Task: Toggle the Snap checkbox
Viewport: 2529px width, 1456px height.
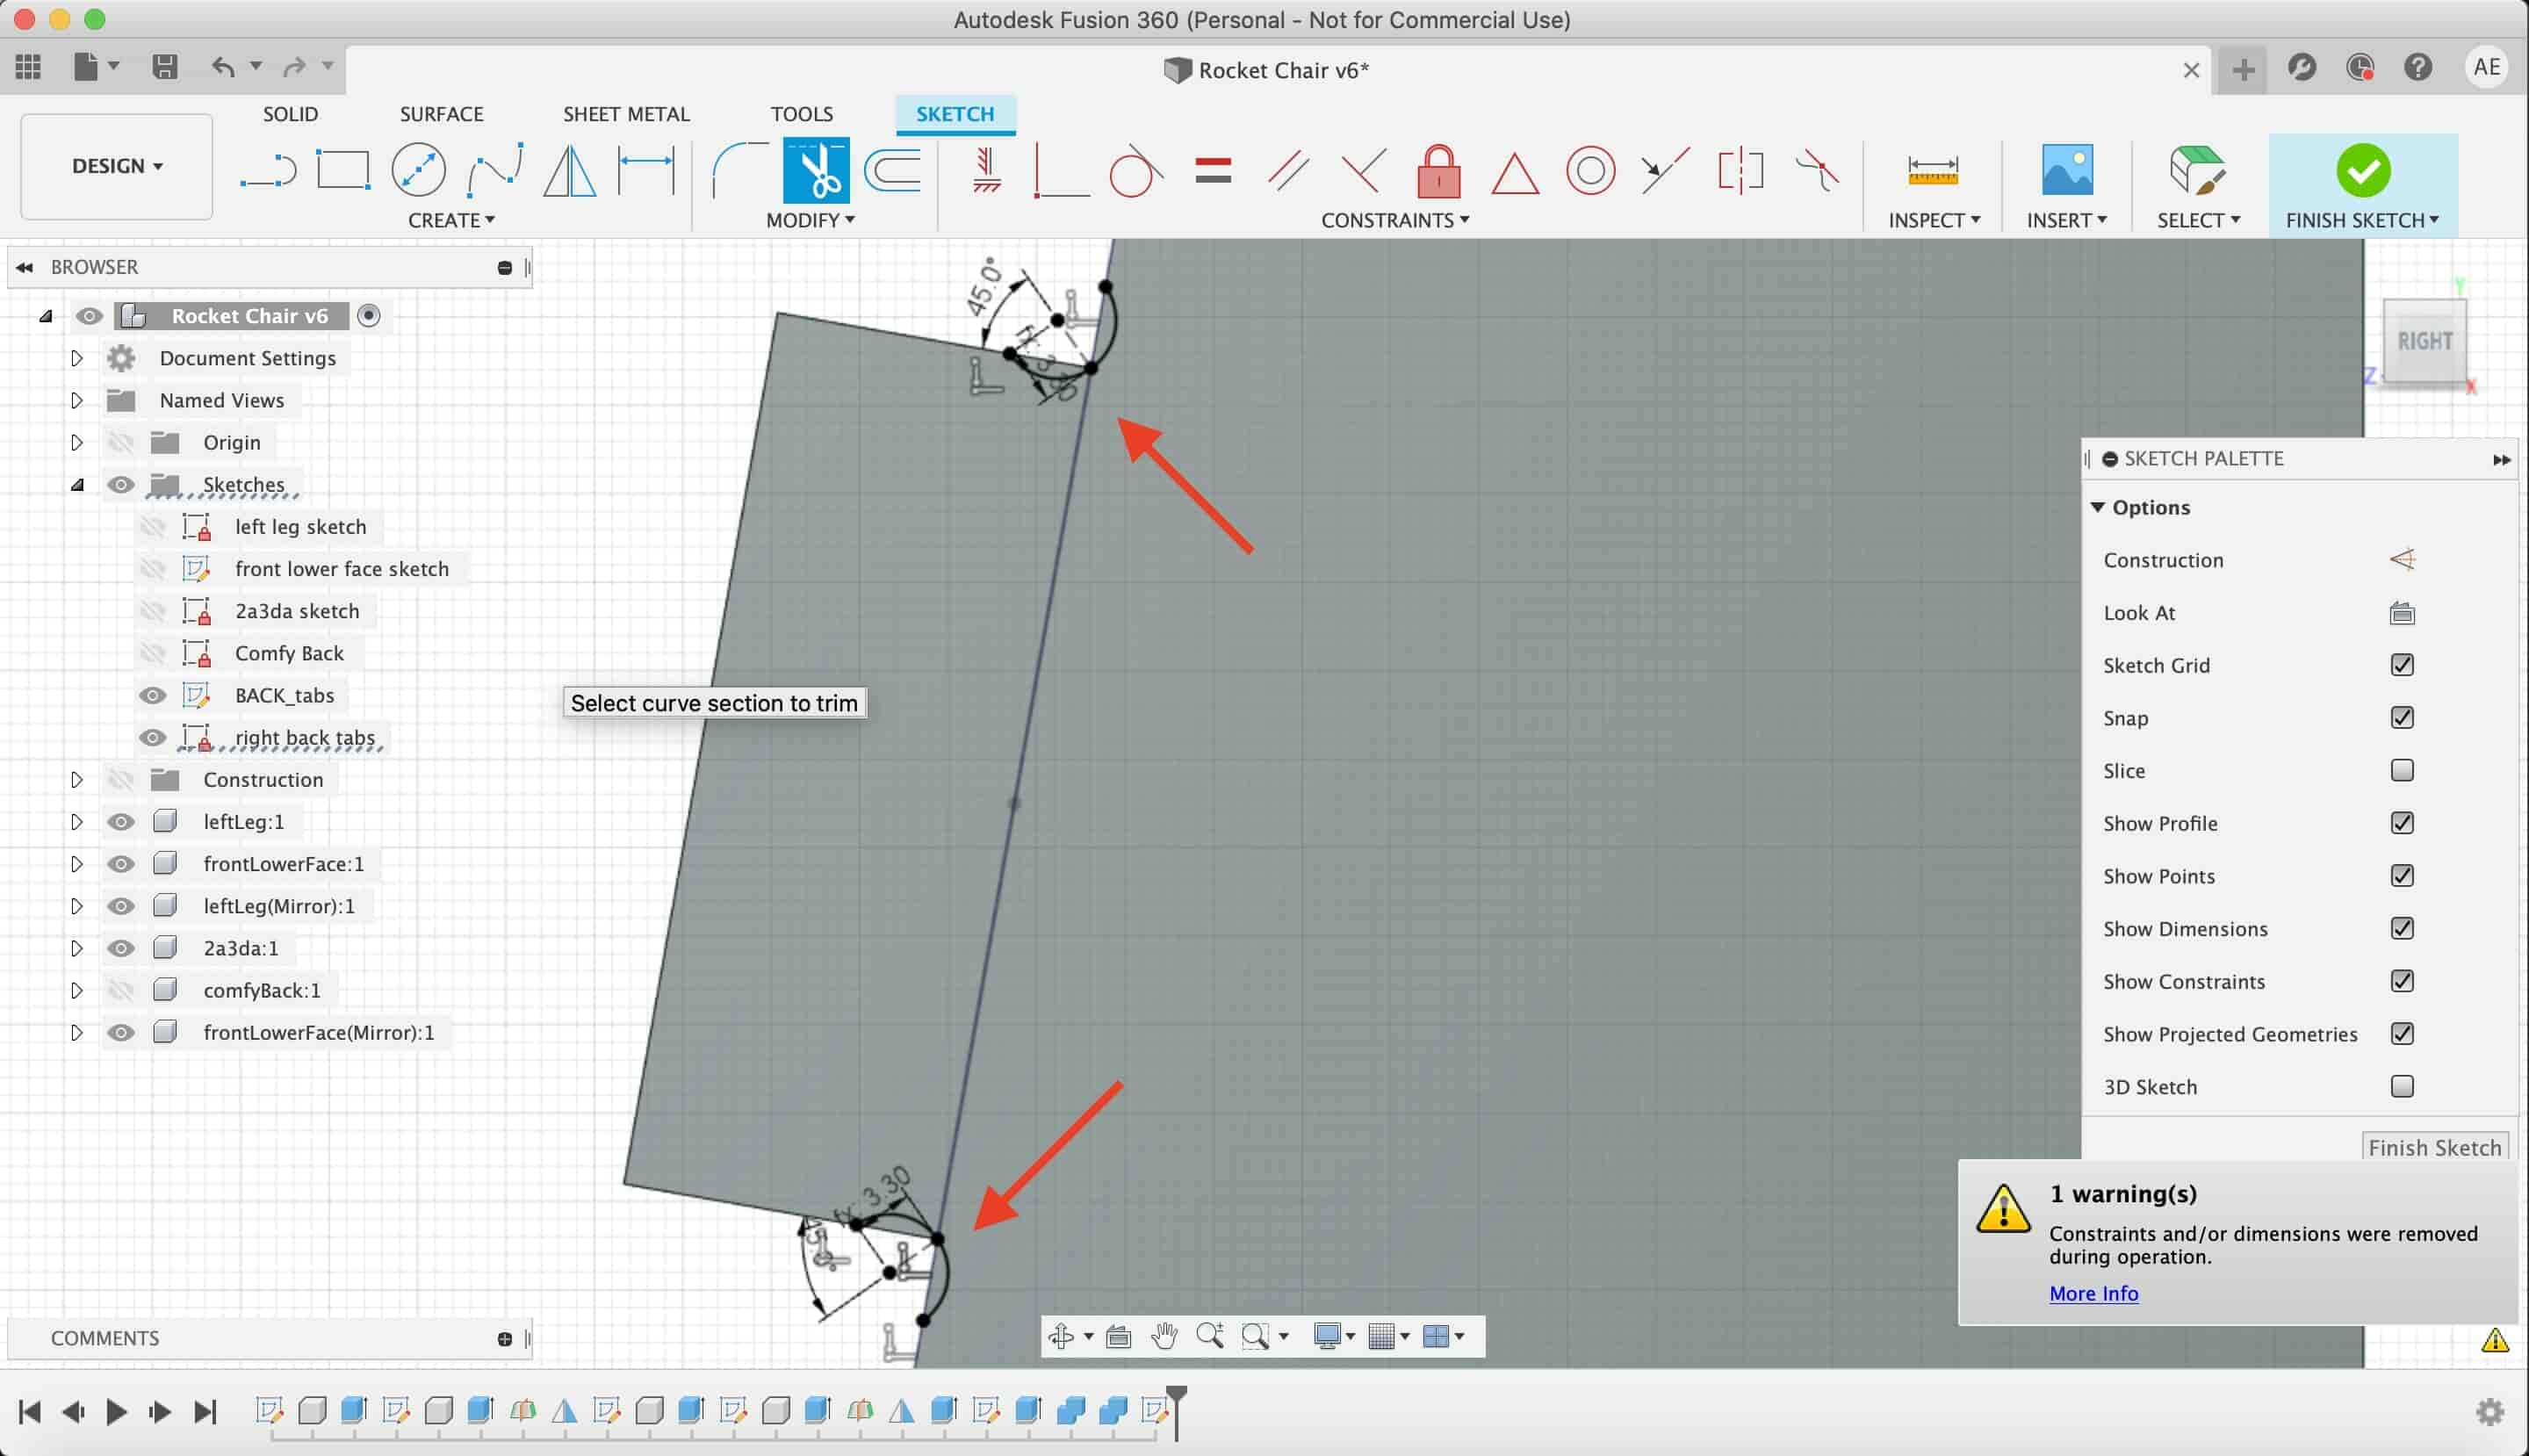Action: pyautogui.click(x=2401, y=718)
